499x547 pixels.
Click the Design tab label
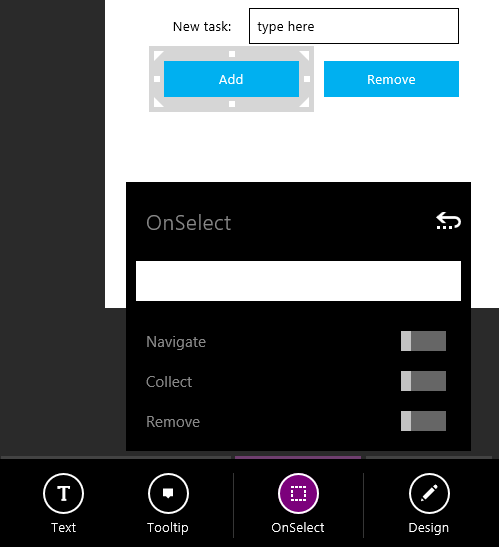click(x=429, y=528)
